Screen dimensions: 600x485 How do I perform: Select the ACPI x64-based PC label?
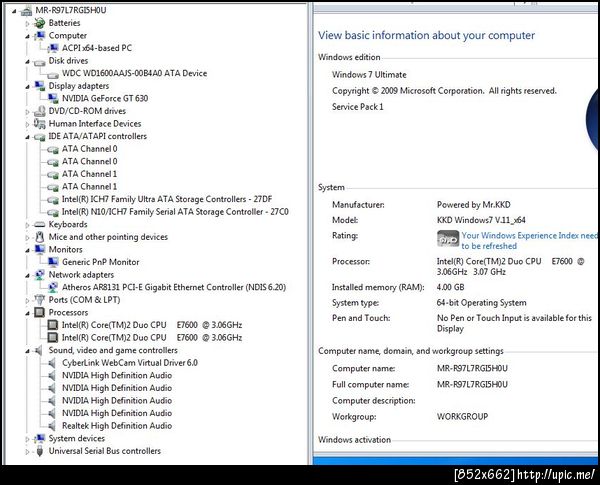tap(97, 48)
